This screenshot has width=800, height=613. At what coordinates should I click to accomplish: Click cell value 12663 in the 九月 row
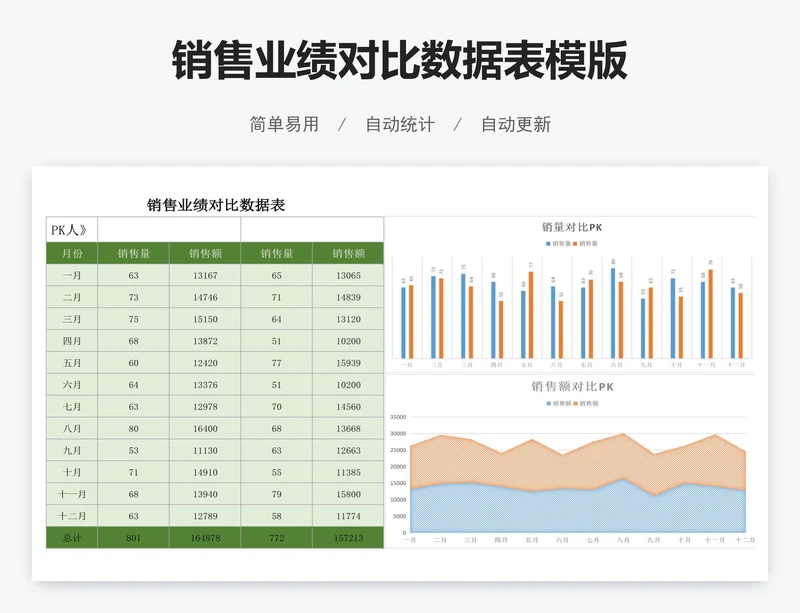point(348,451)
